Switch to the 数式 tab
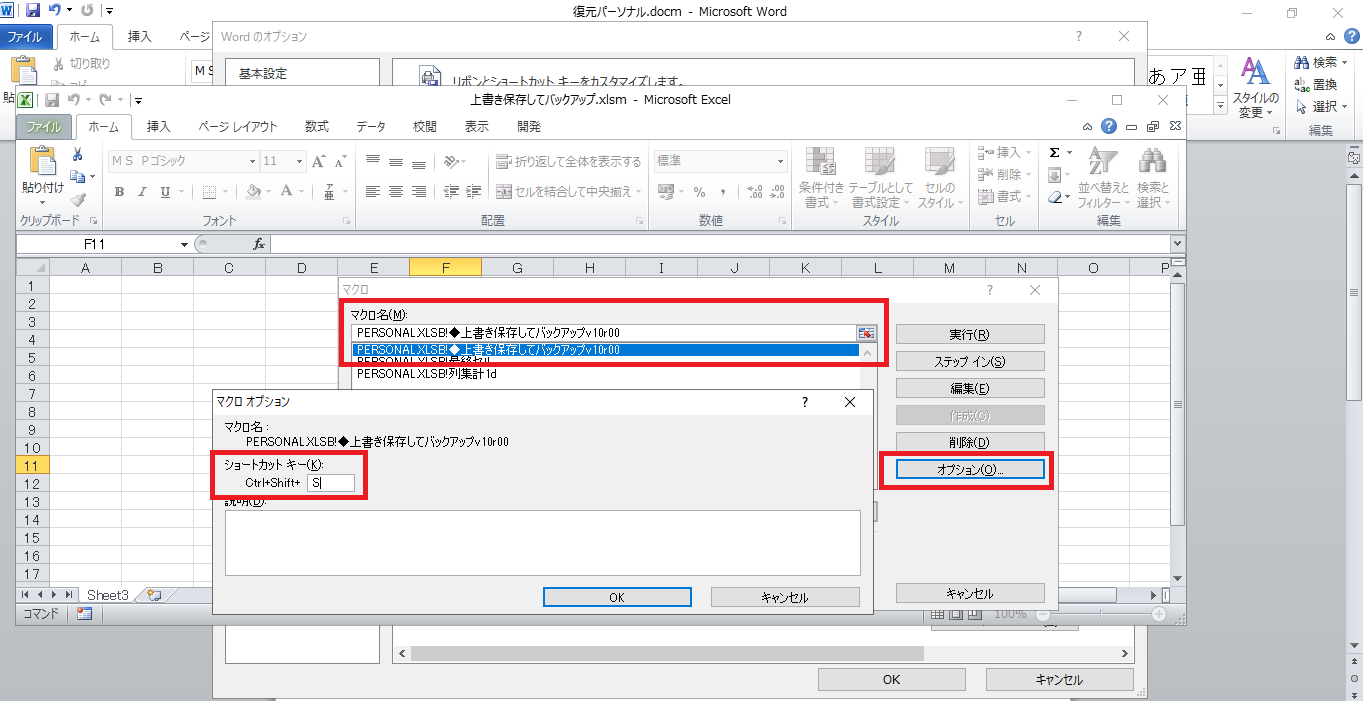 [317, 127]
